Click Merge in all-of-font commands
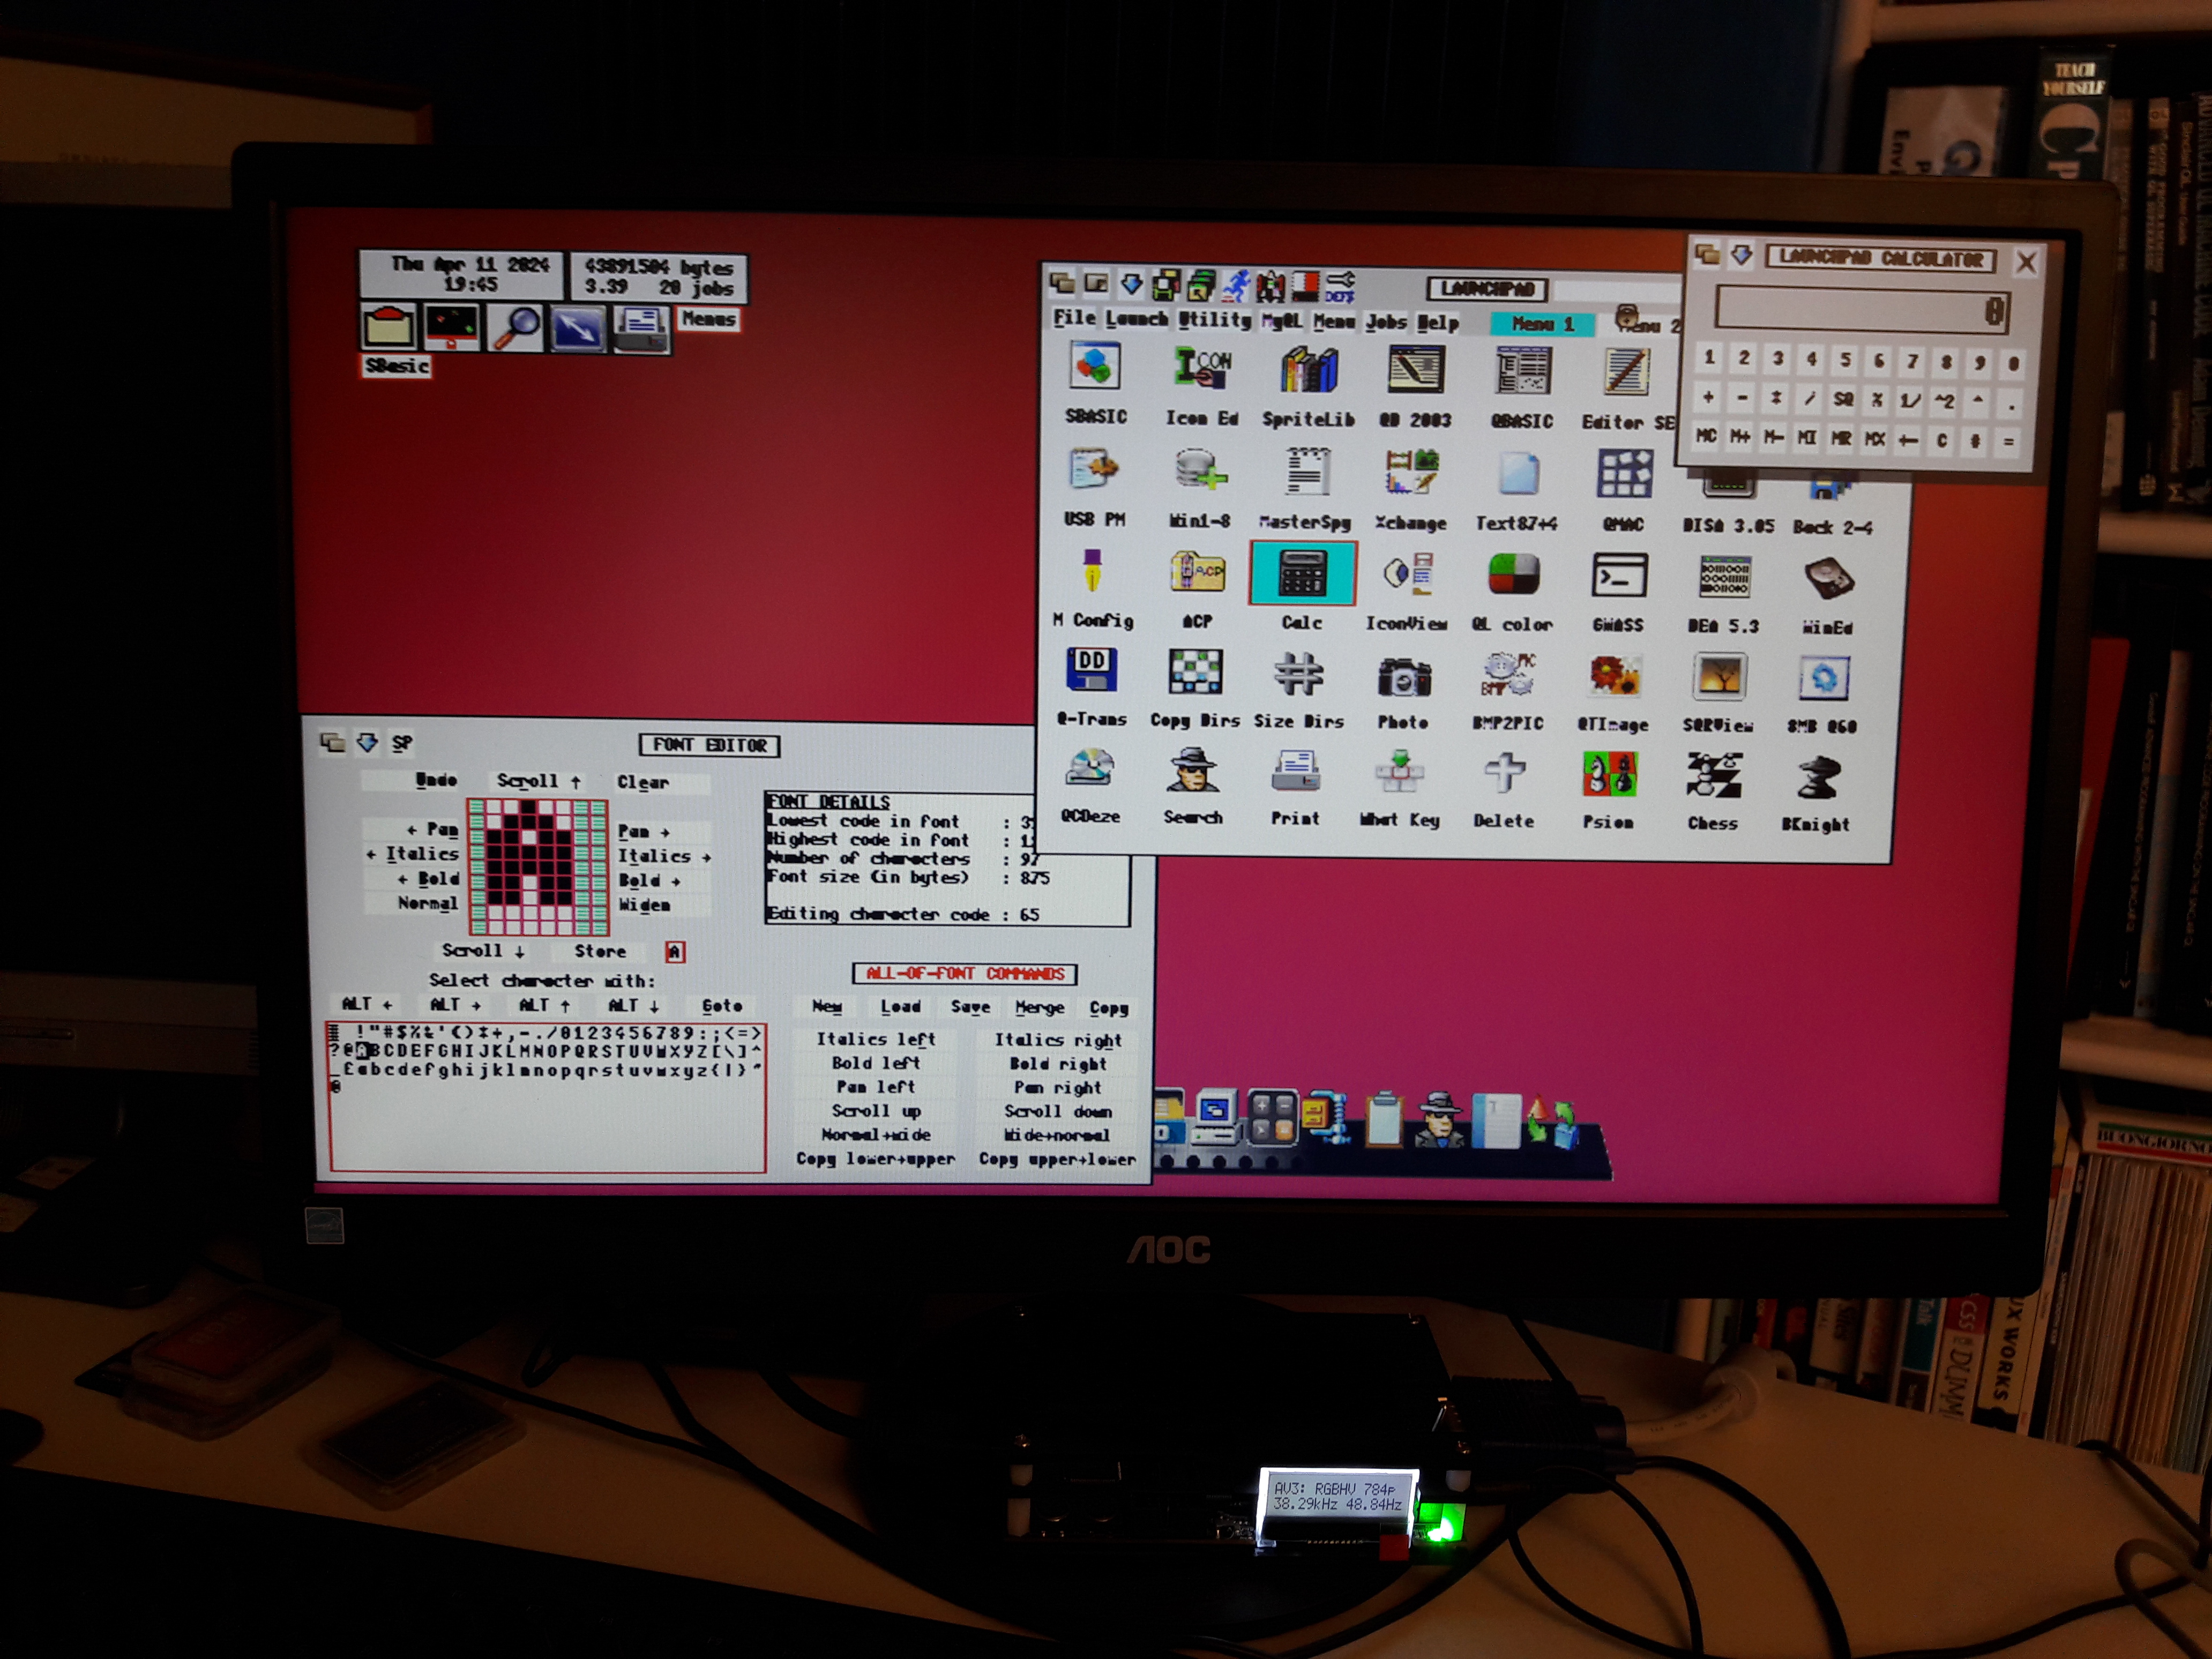 tap(1040, 1008)
